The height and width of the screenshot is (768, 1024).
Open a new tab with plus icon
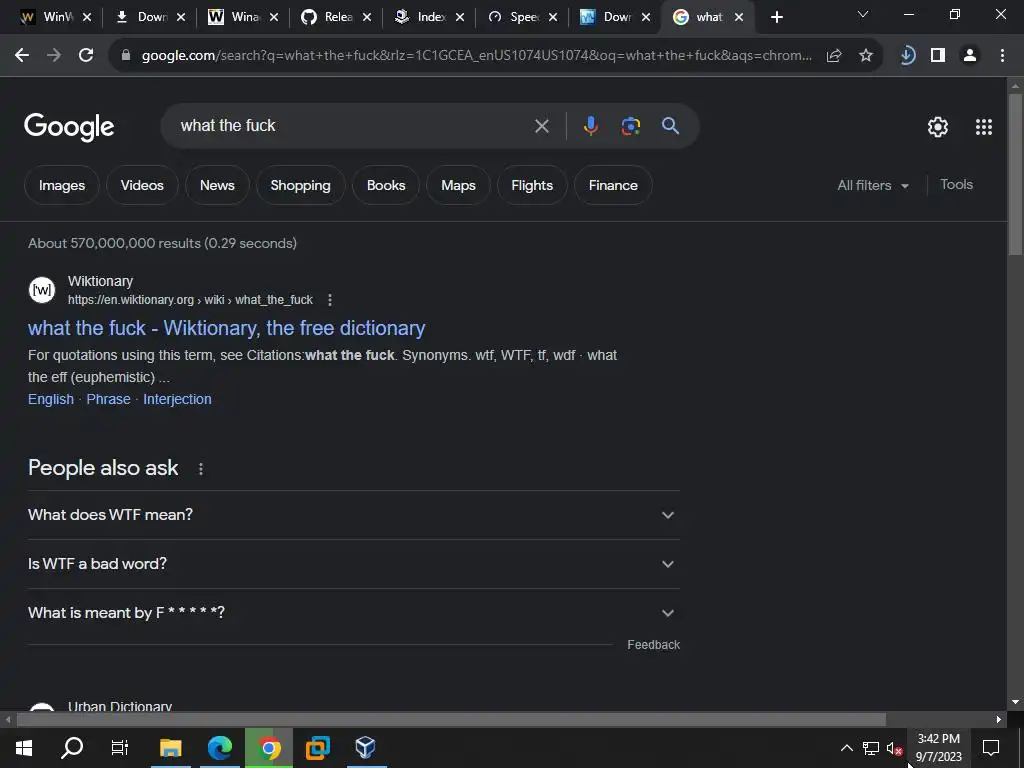[776, 17]
